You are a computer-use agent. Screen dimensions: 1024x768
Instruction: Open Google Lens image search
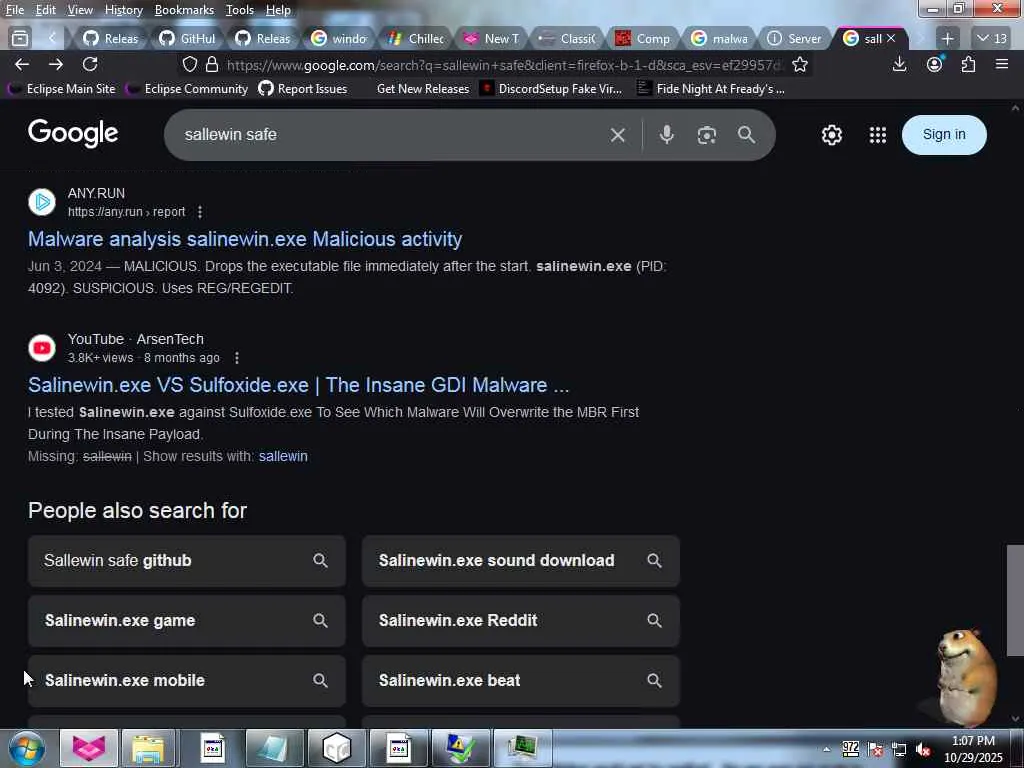pos(707,135)
